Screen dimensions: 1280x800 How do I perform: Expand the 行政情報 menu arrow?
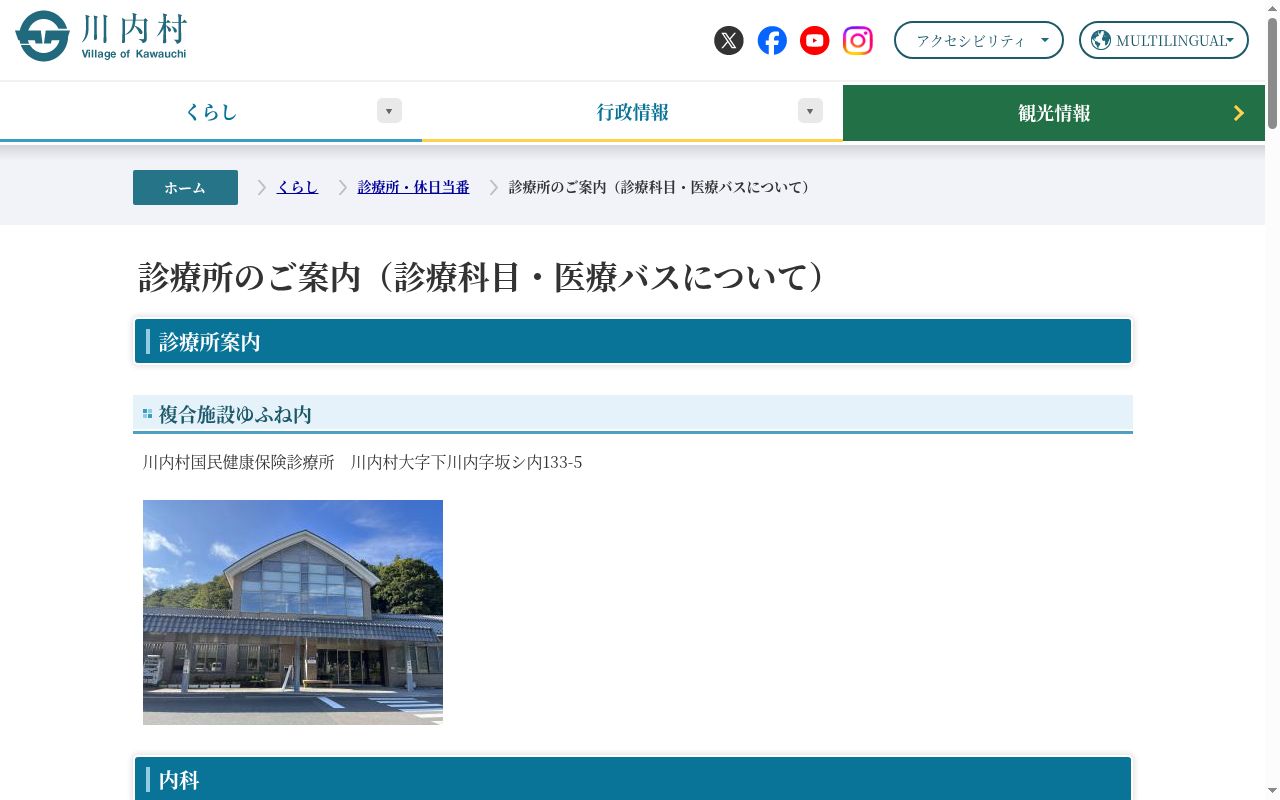pos(810,111)
